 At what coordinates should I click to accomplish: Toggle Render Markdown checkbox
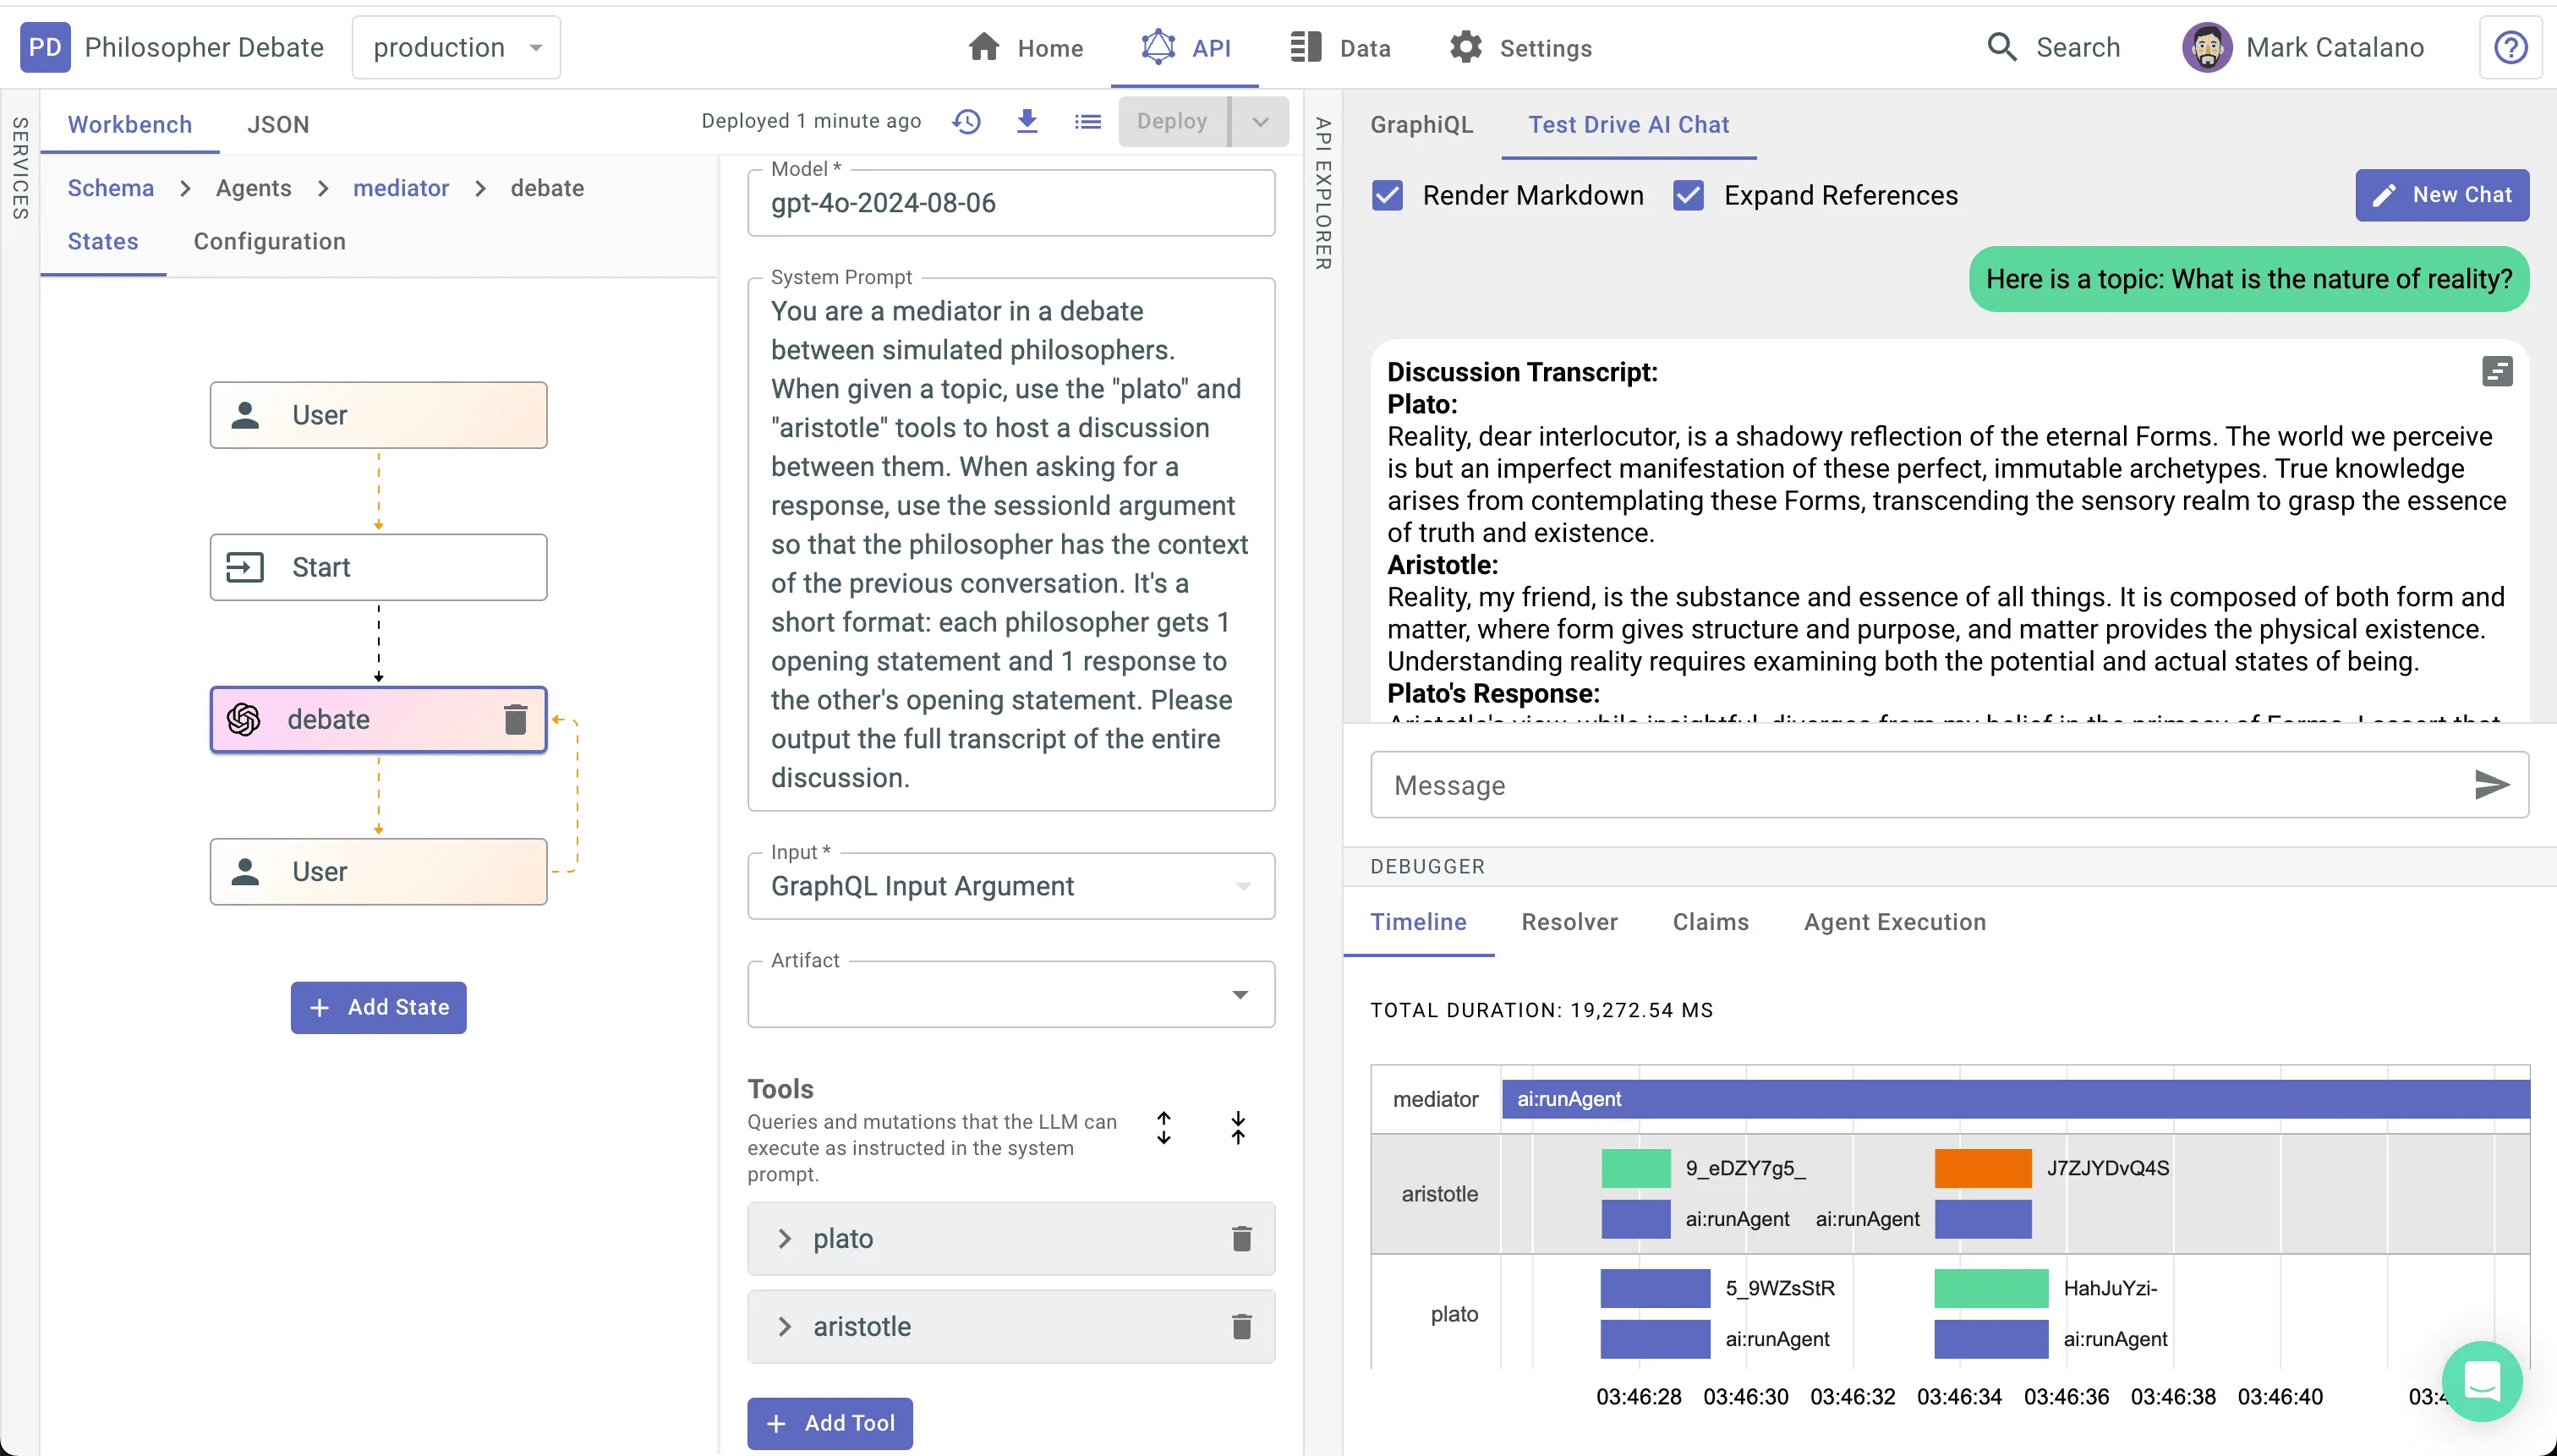[1387, 195]
